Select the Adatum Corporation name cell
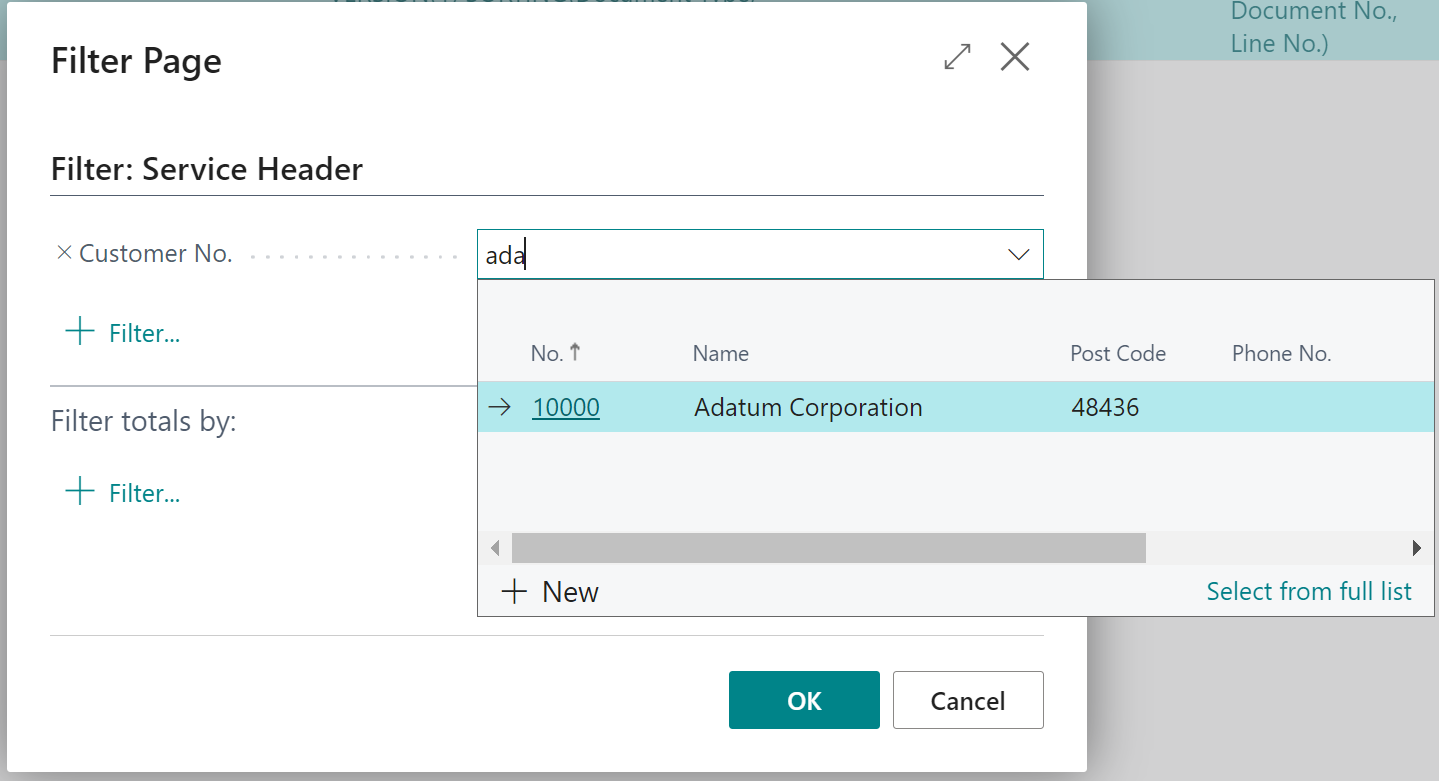1439x781 pixels. [808, 407]
